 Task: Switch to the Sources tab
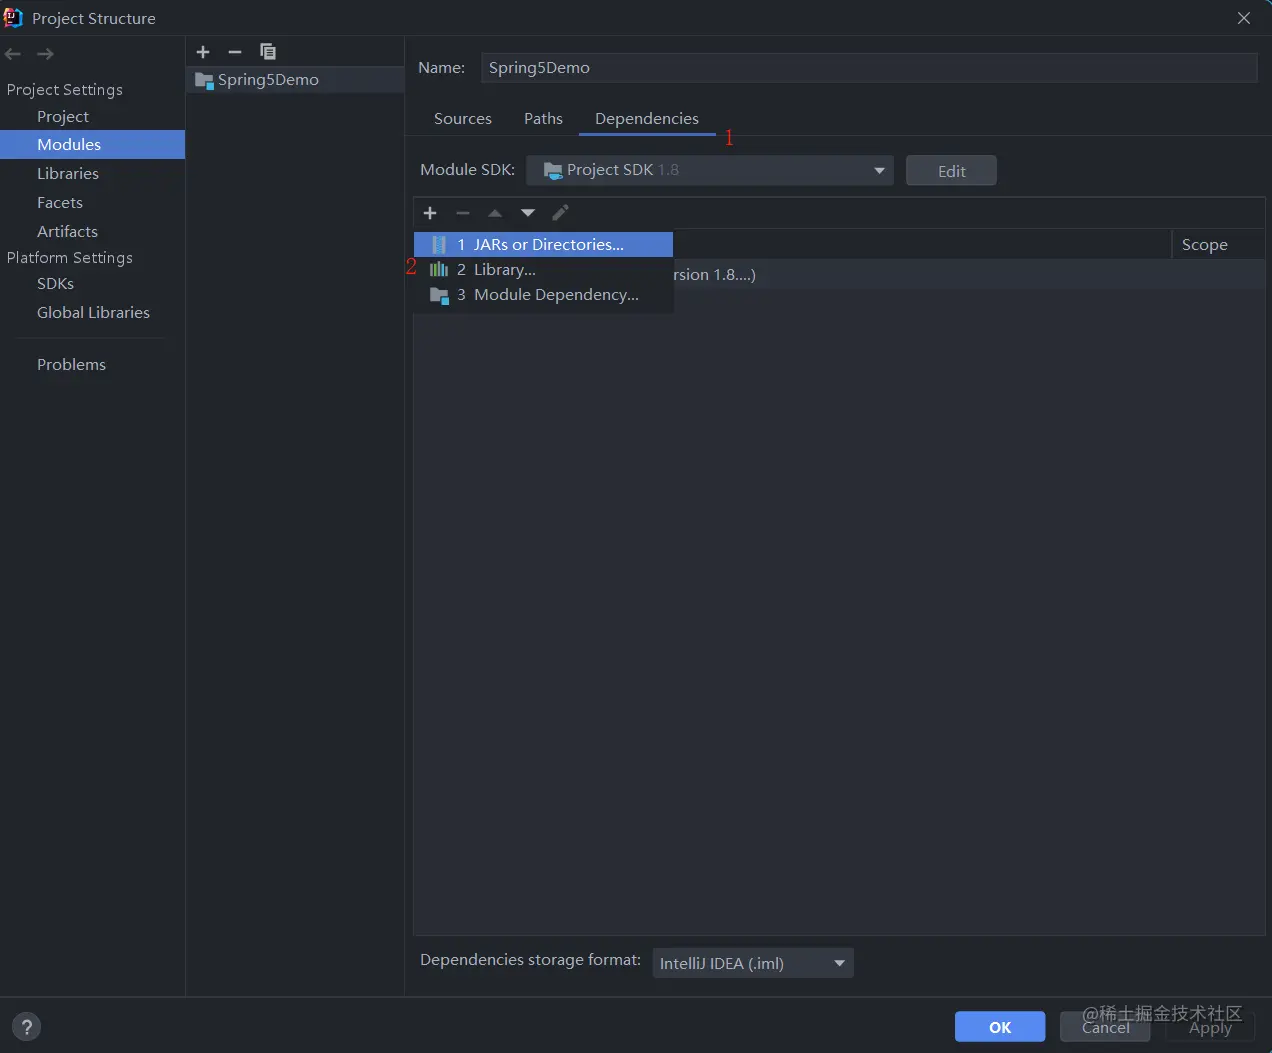point(463,118)
